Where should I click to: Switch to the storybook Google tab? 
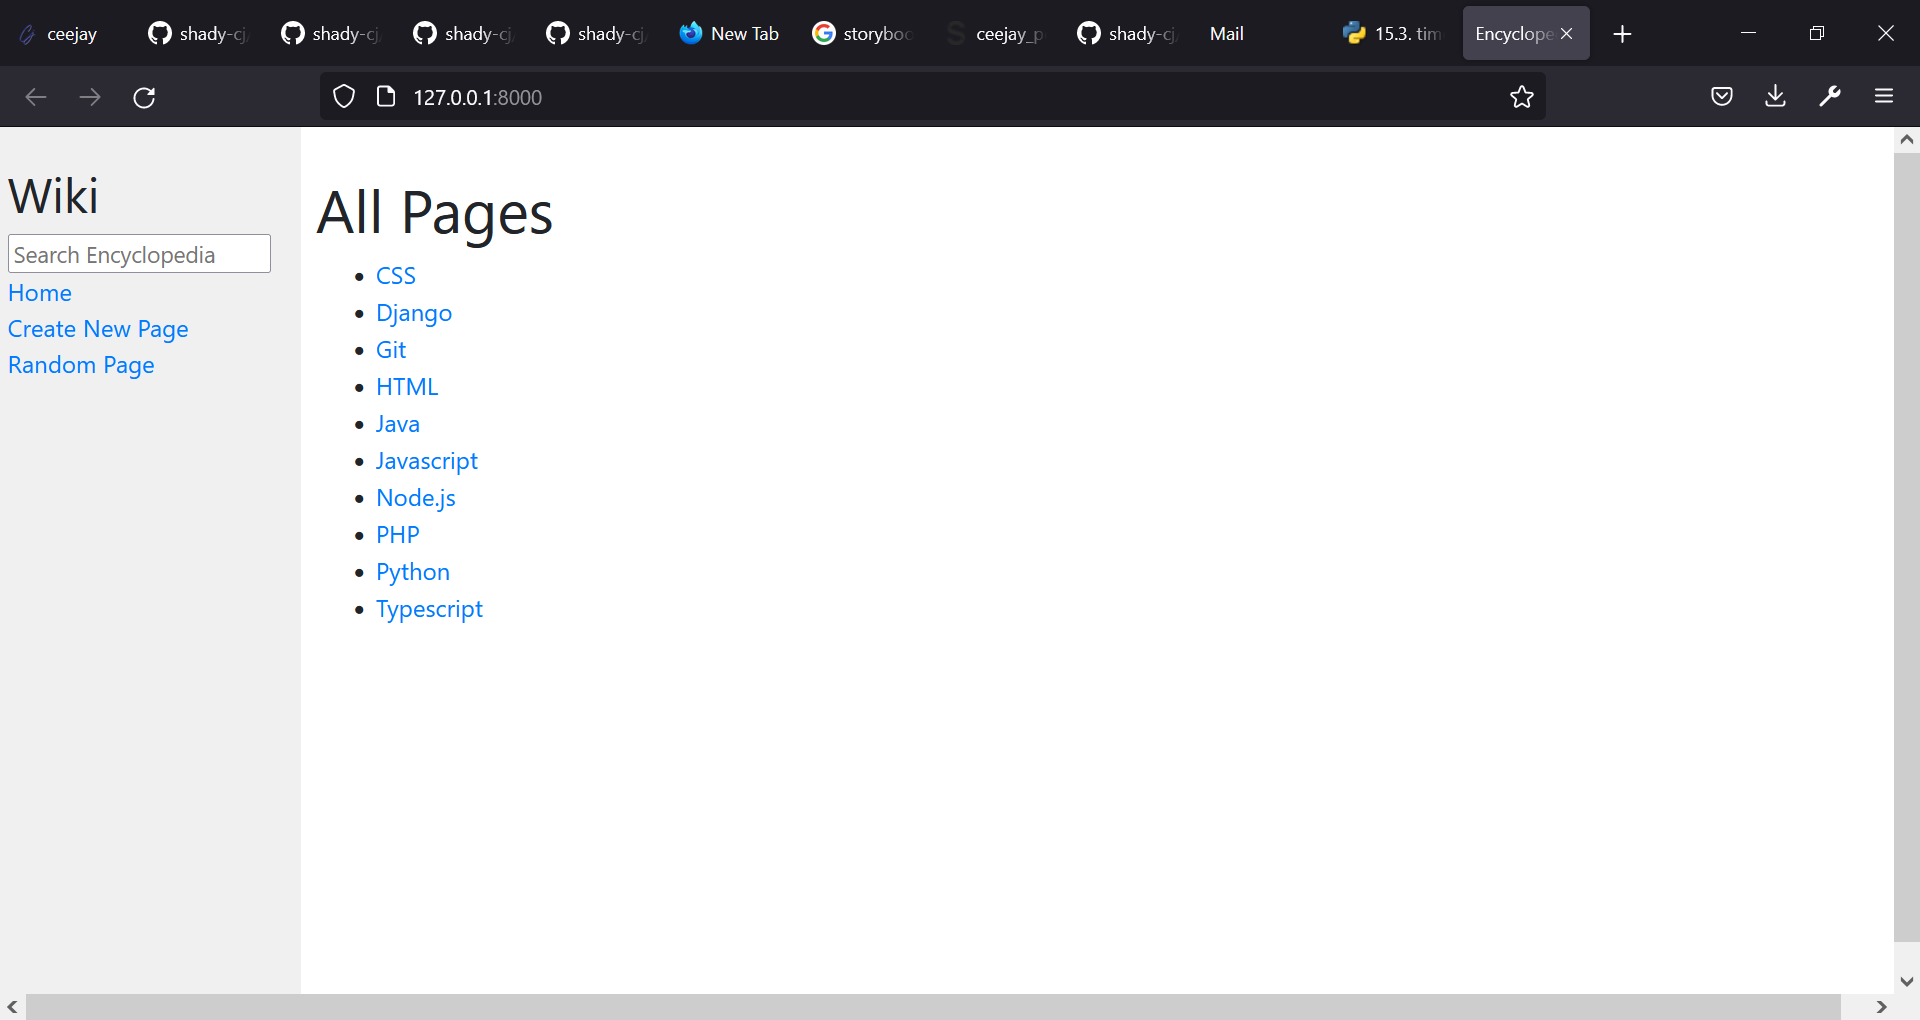coord(863,34)
